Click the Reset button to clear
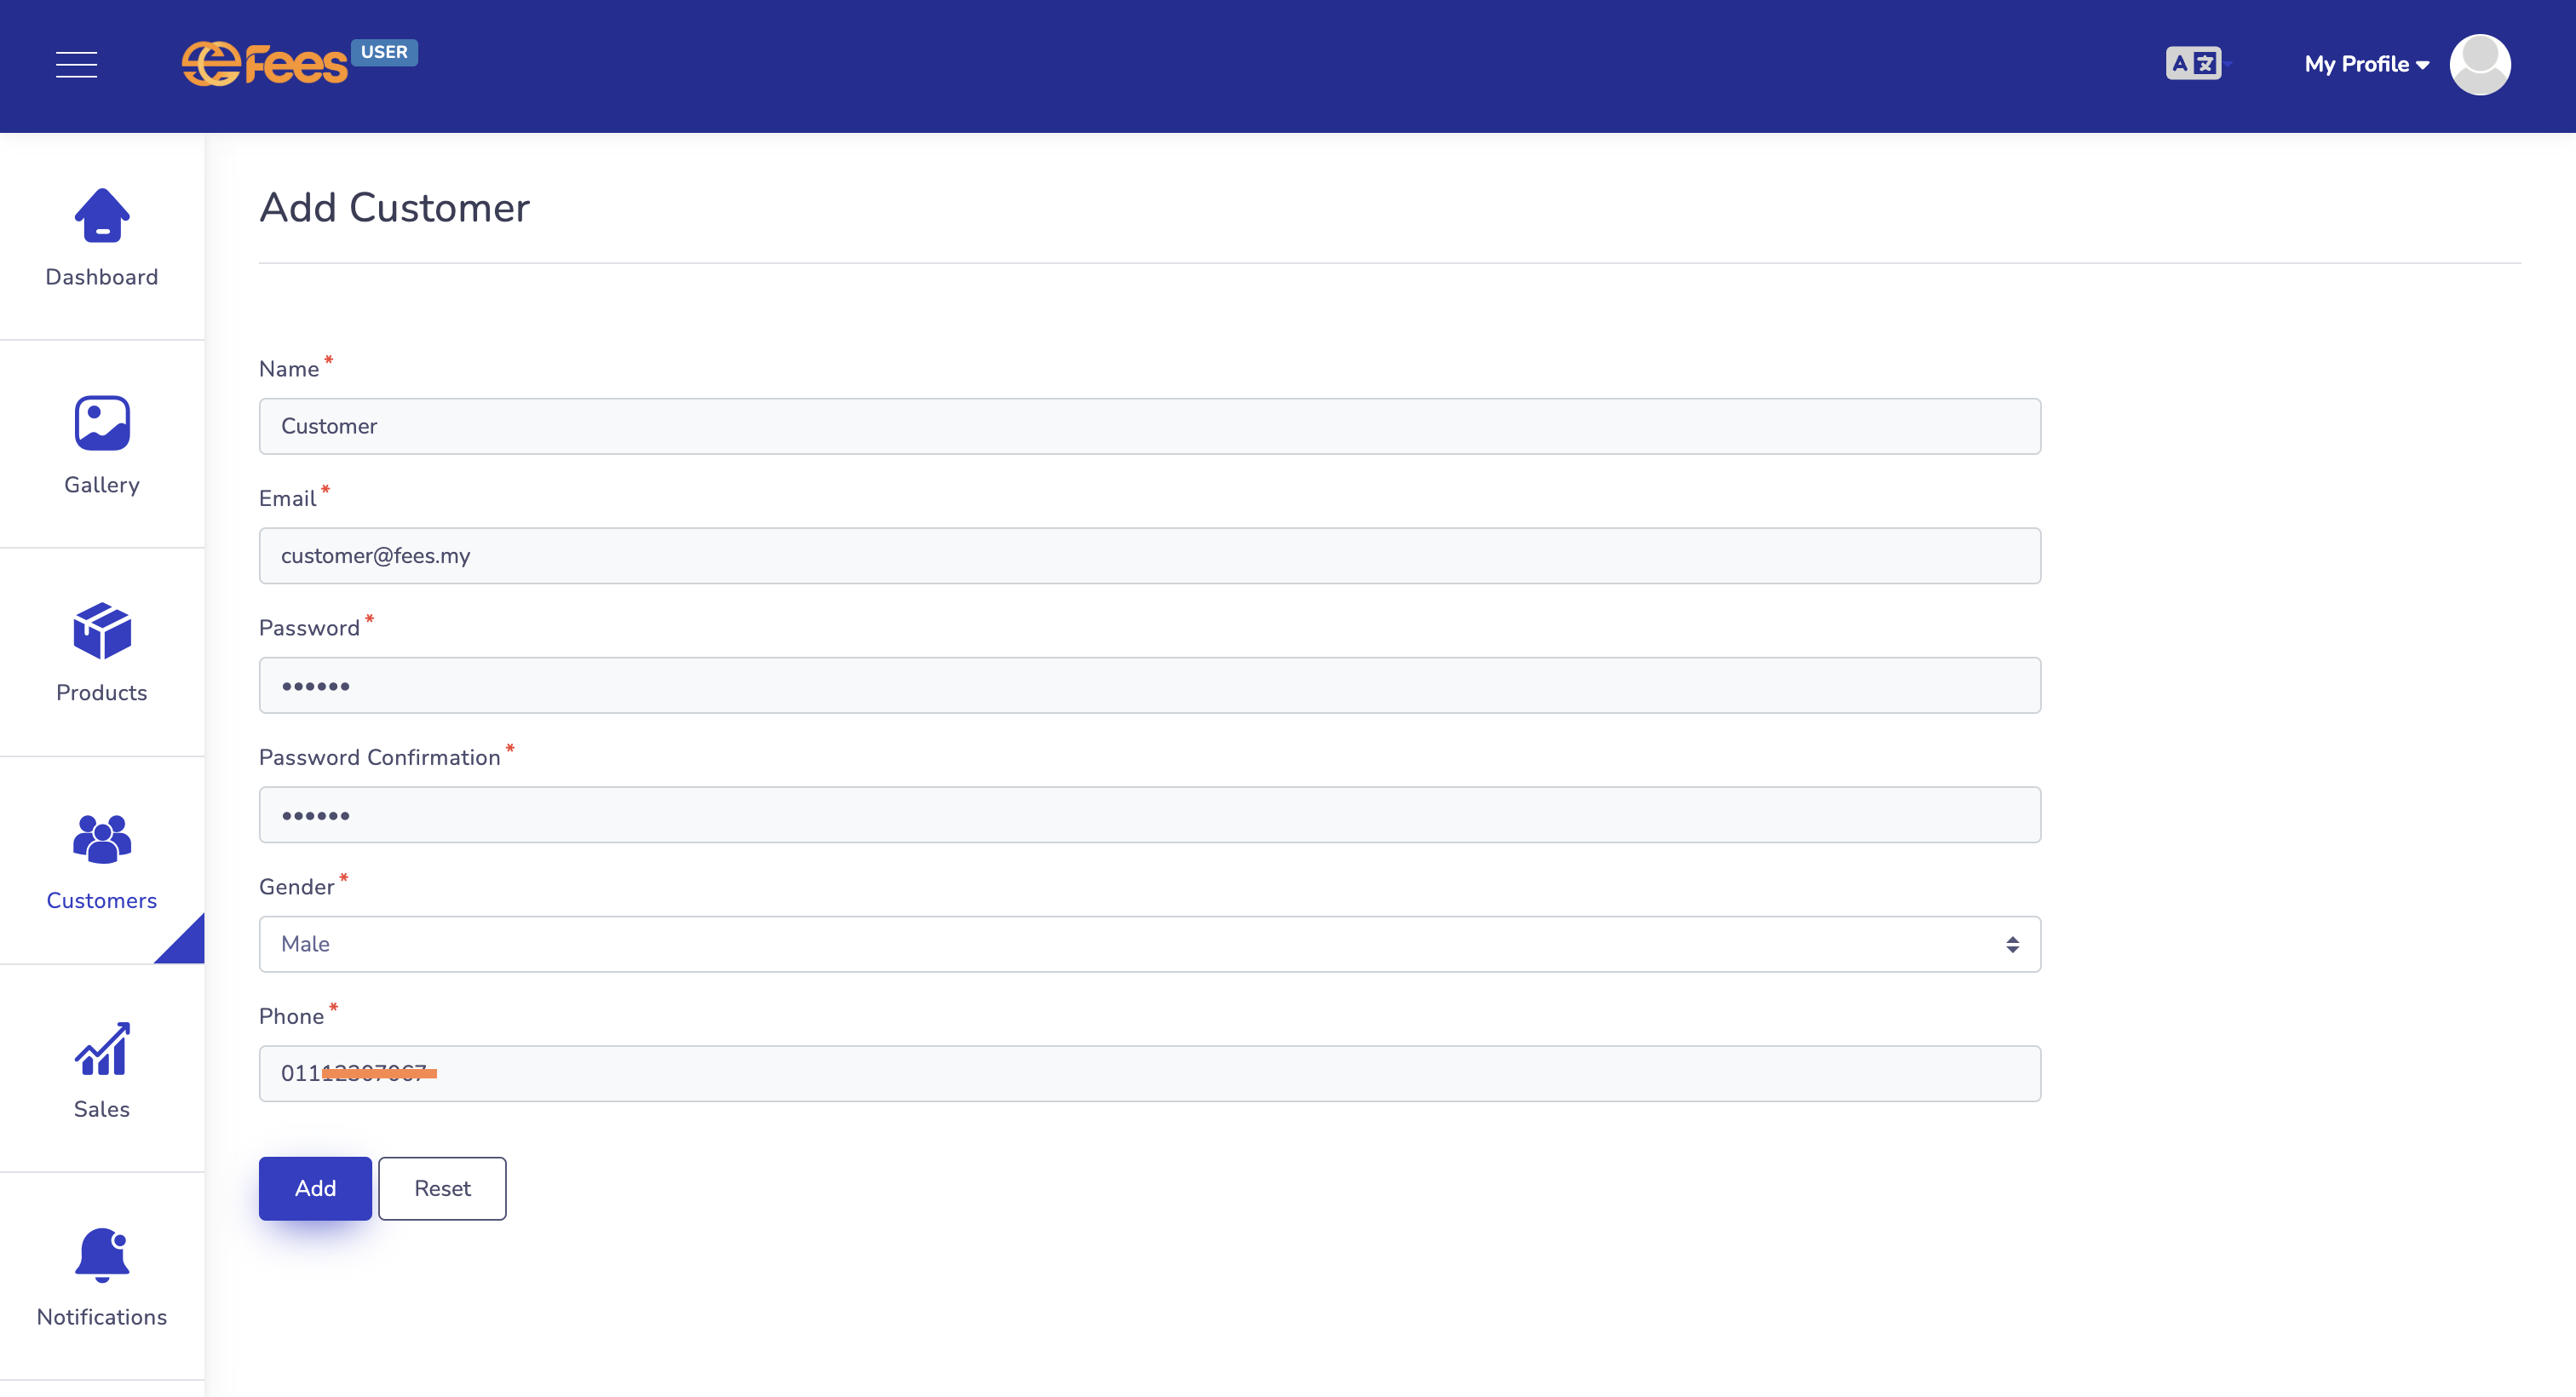The width and height of the screenshot is (2576, 1397). click(440, 1189)
